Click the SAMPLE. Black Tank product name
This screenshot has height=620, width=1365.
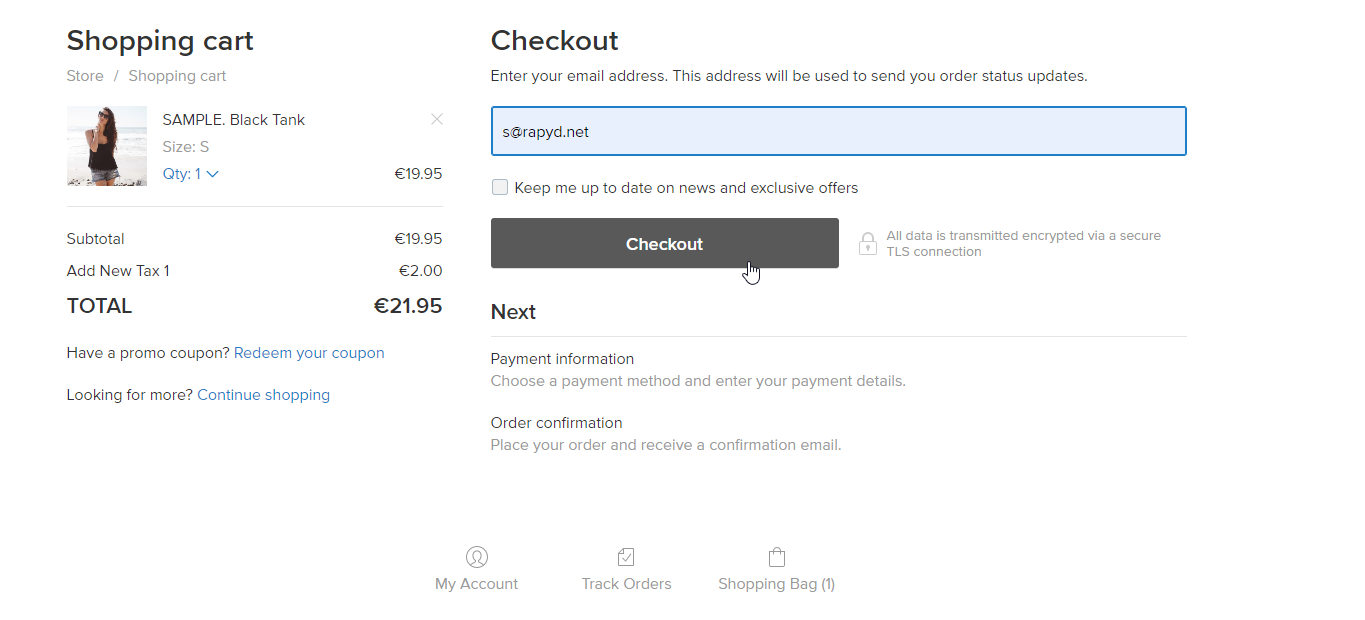point(233,120)
